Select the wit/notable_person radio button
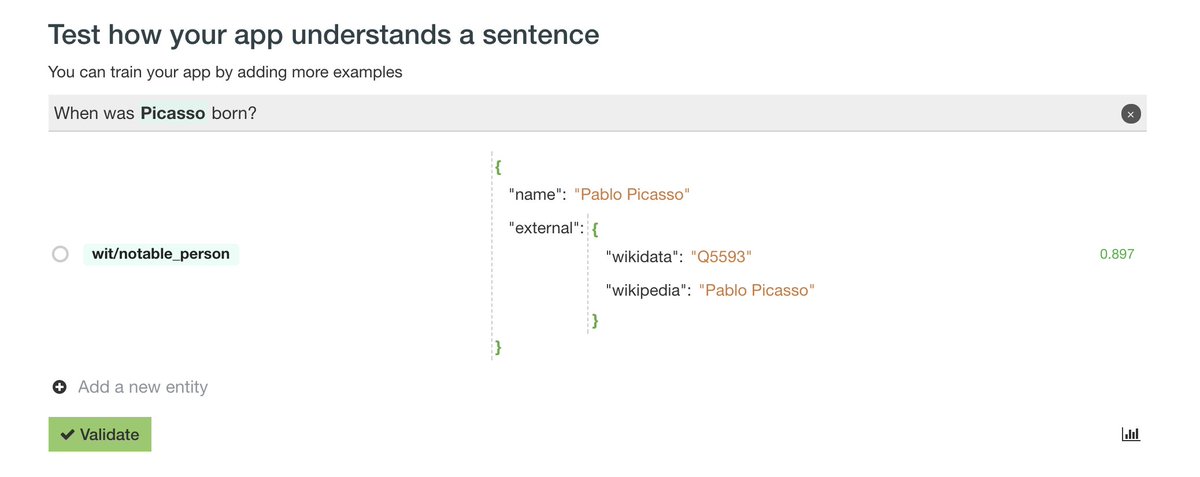1200x477 pixels. coord(60,254)
